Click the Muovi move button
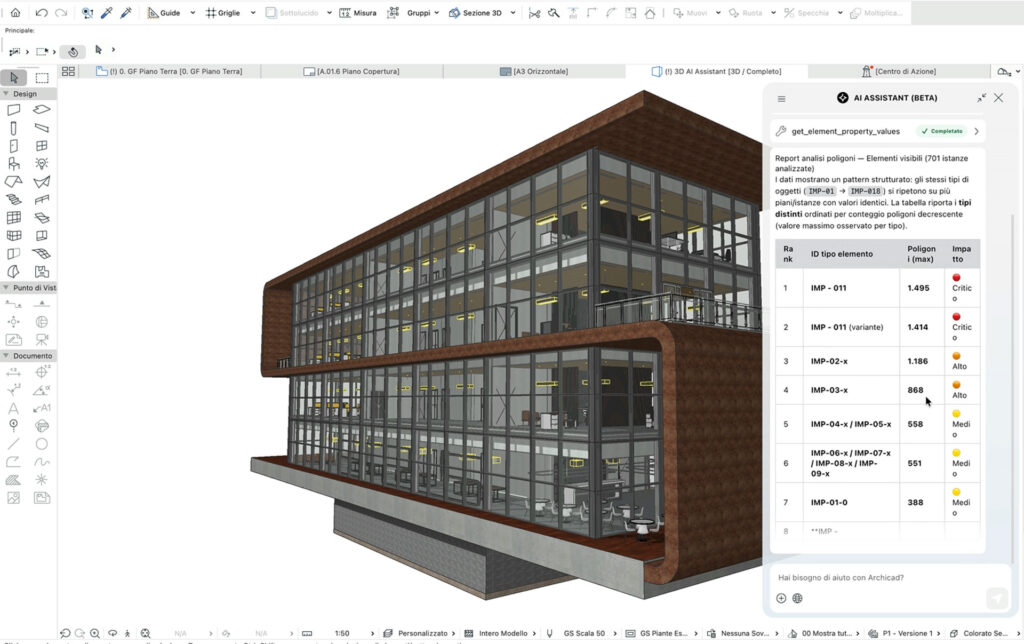1024x644 pixels. [x=690, y=12]
